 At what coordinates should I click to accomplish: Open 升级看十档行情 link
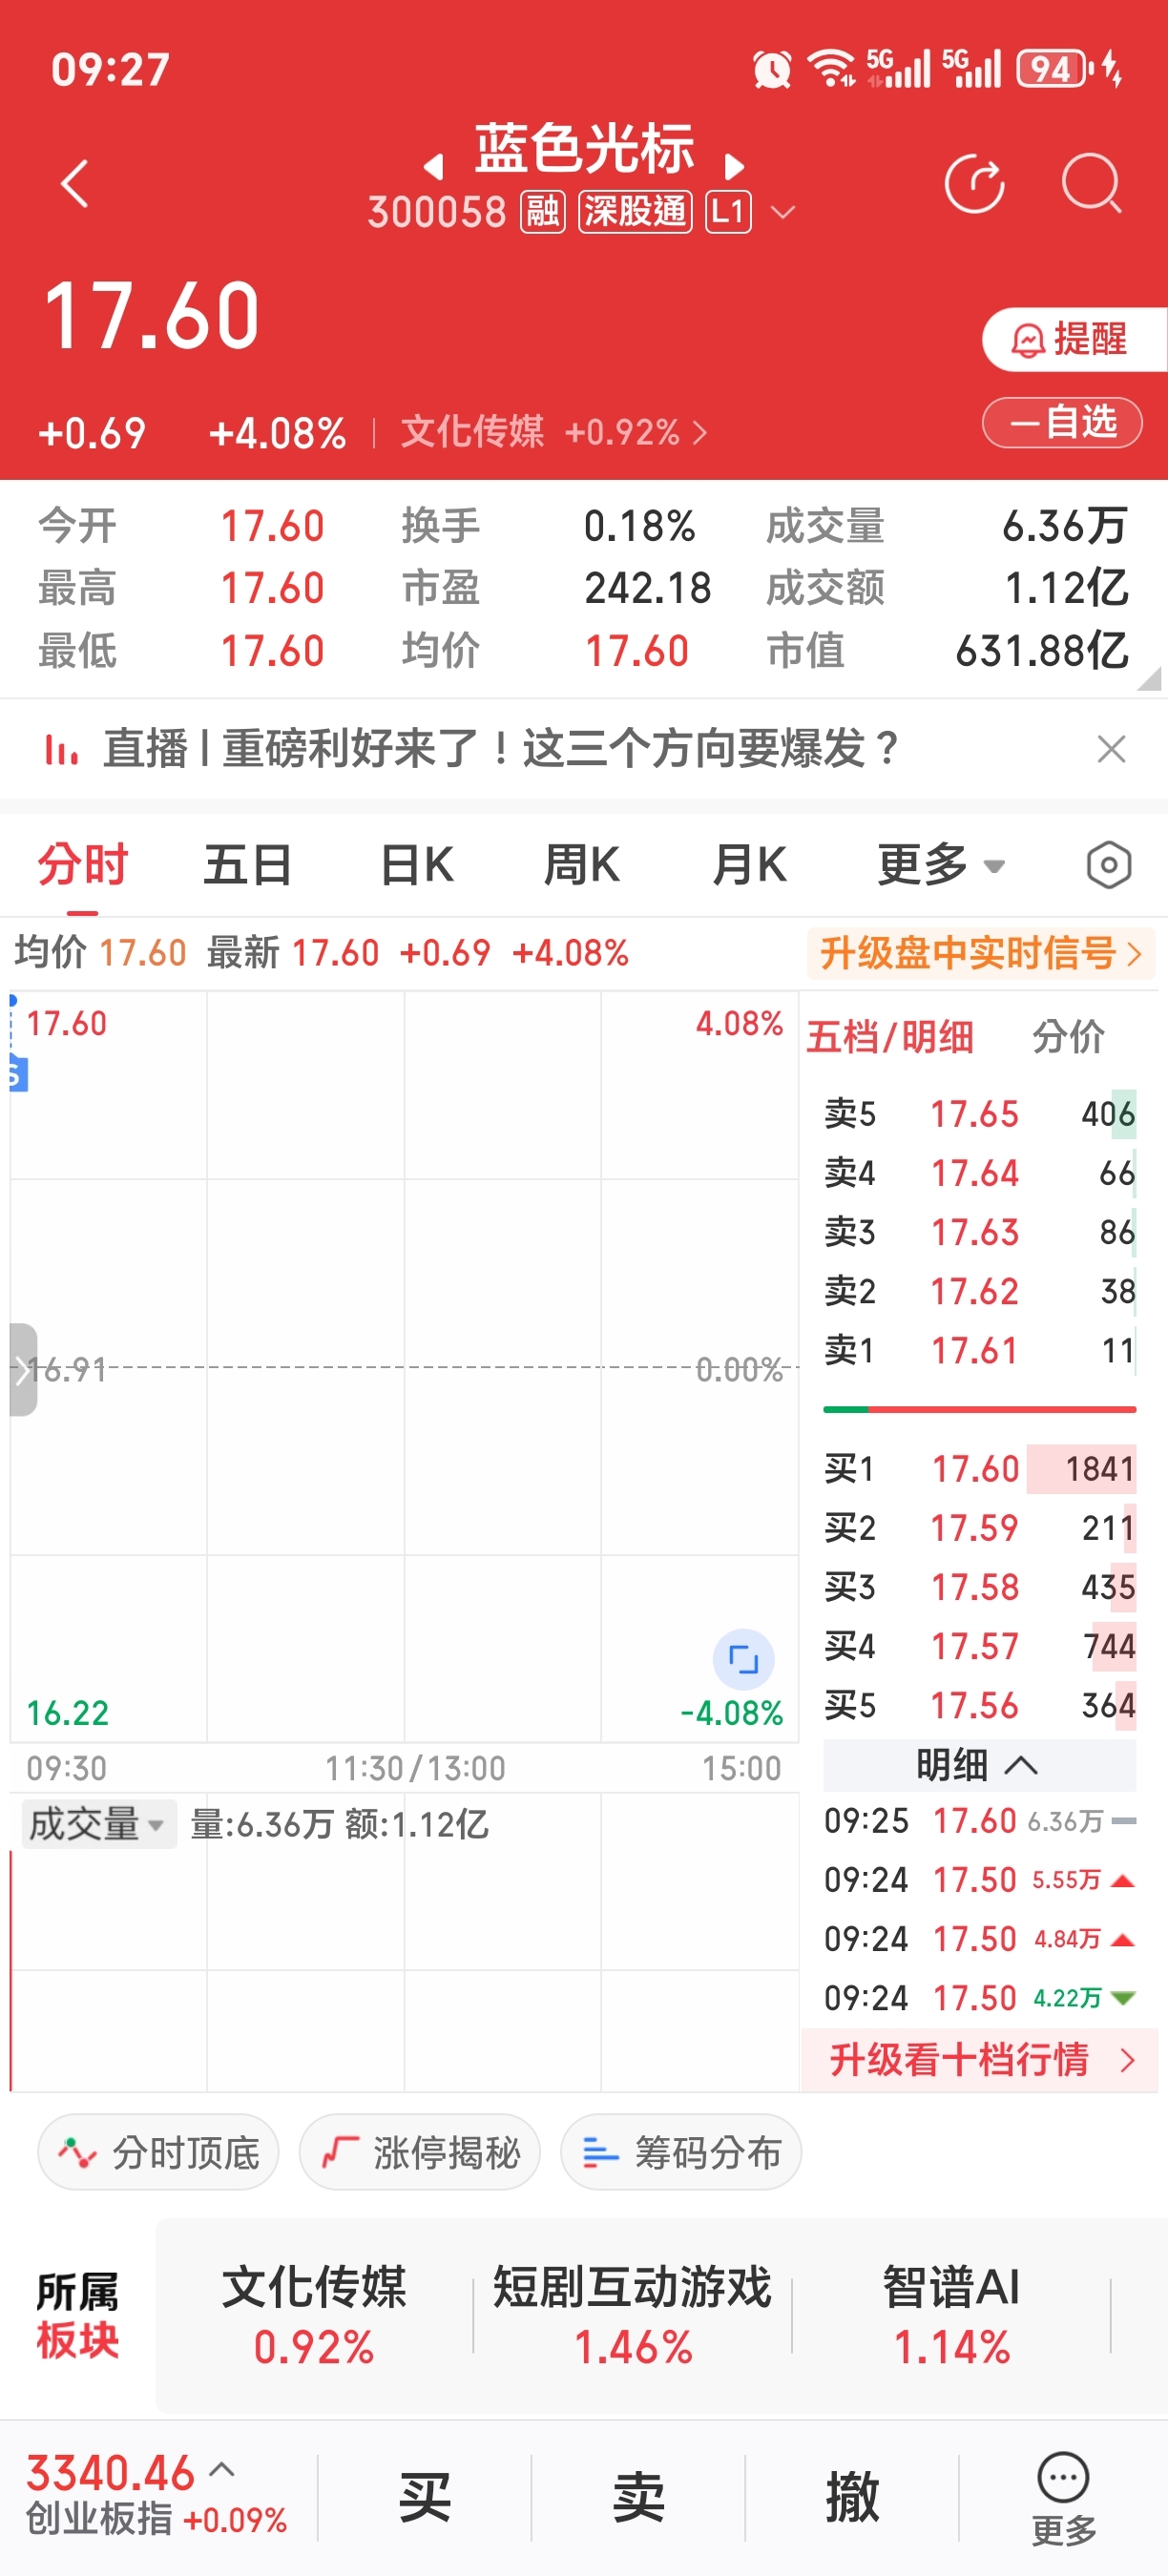coord(980,2060)
